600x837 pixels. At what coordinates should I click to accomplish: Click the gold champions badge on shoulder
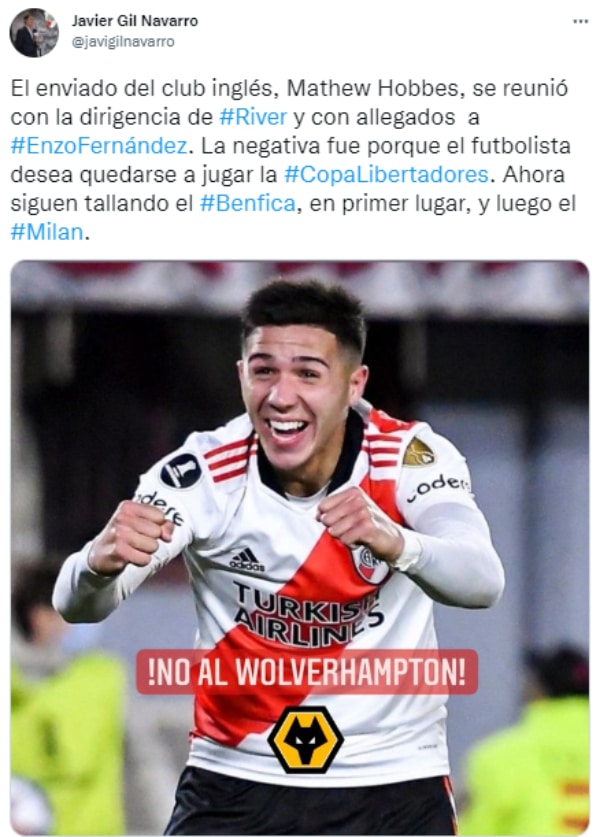click(418, 453)
